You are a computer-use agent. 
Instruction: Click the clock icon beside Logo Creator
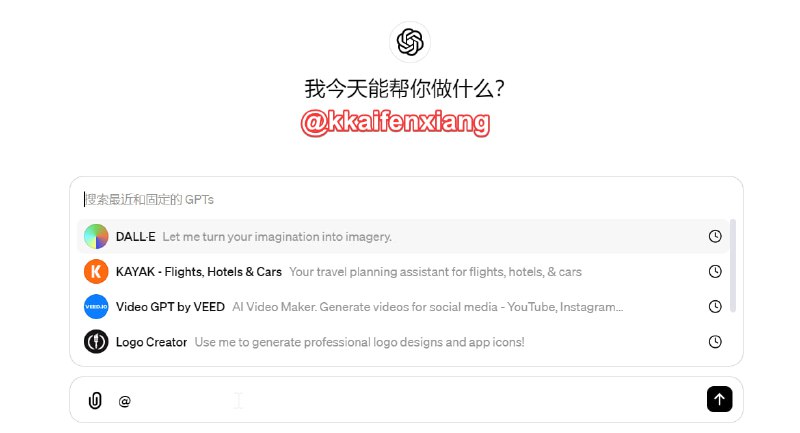(x=715, y=342)
